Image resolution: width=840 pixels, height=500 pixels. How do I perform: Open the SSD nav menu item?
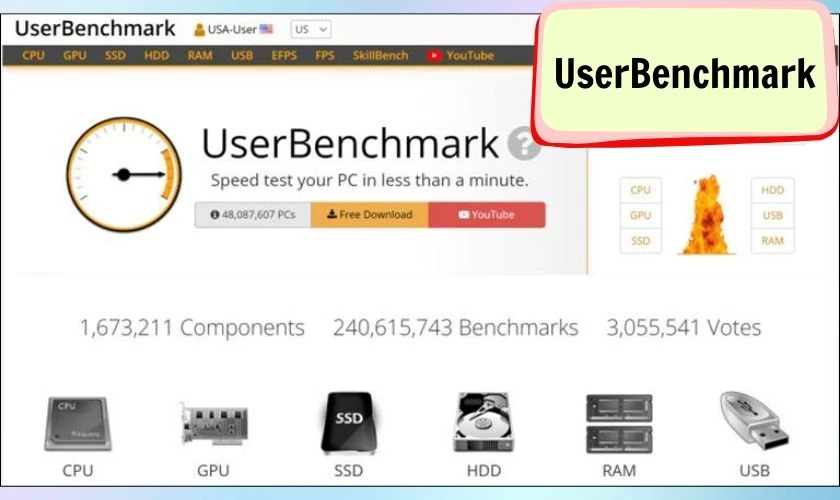pyautogui.click(x=115, y=55)
